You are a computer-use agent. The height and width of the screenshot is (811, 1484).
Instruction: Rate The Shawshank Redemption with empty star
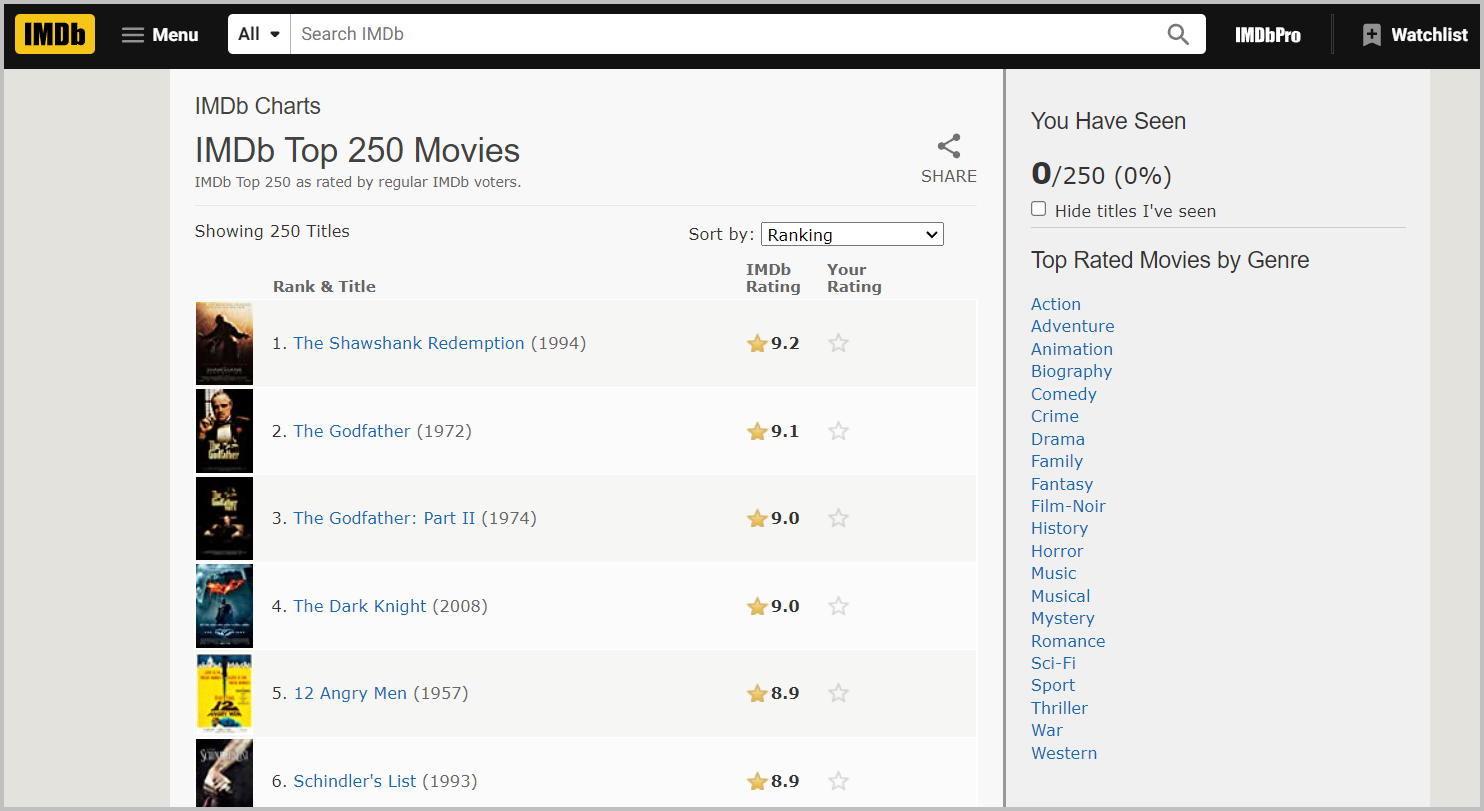pos(839,343)
